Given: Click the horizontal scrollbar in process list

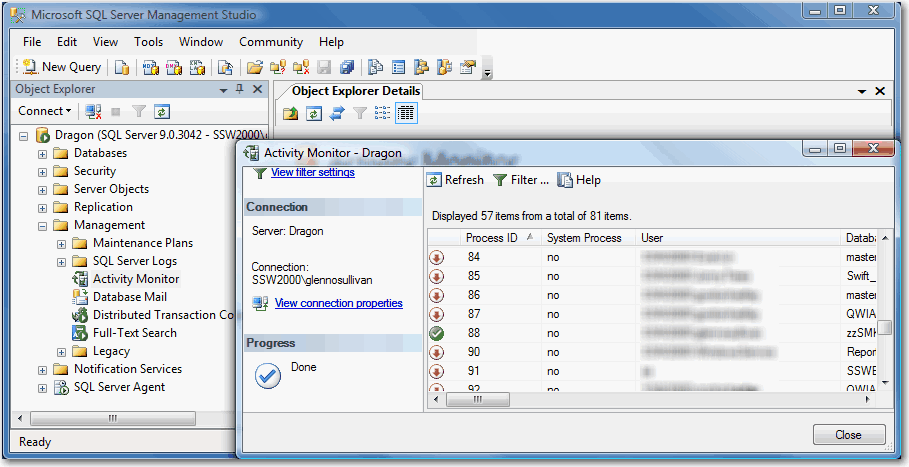Looking at the screenshot, I should [650, 399].
